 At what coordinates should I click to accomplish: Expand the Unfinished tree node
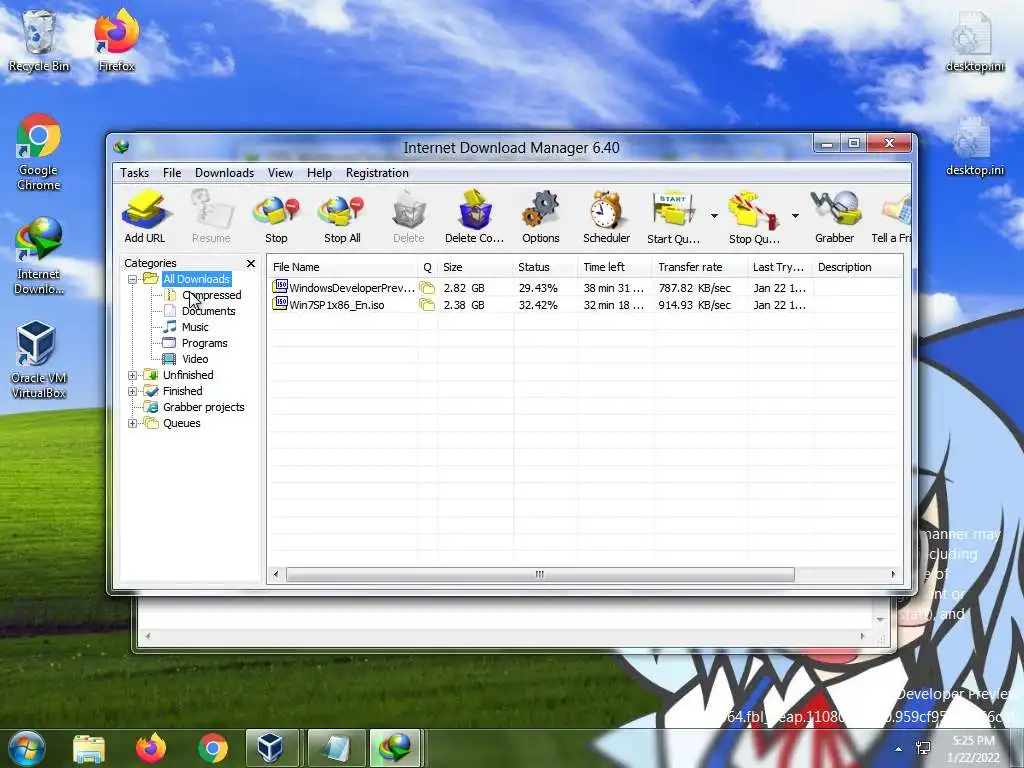[x=133, y=376]
